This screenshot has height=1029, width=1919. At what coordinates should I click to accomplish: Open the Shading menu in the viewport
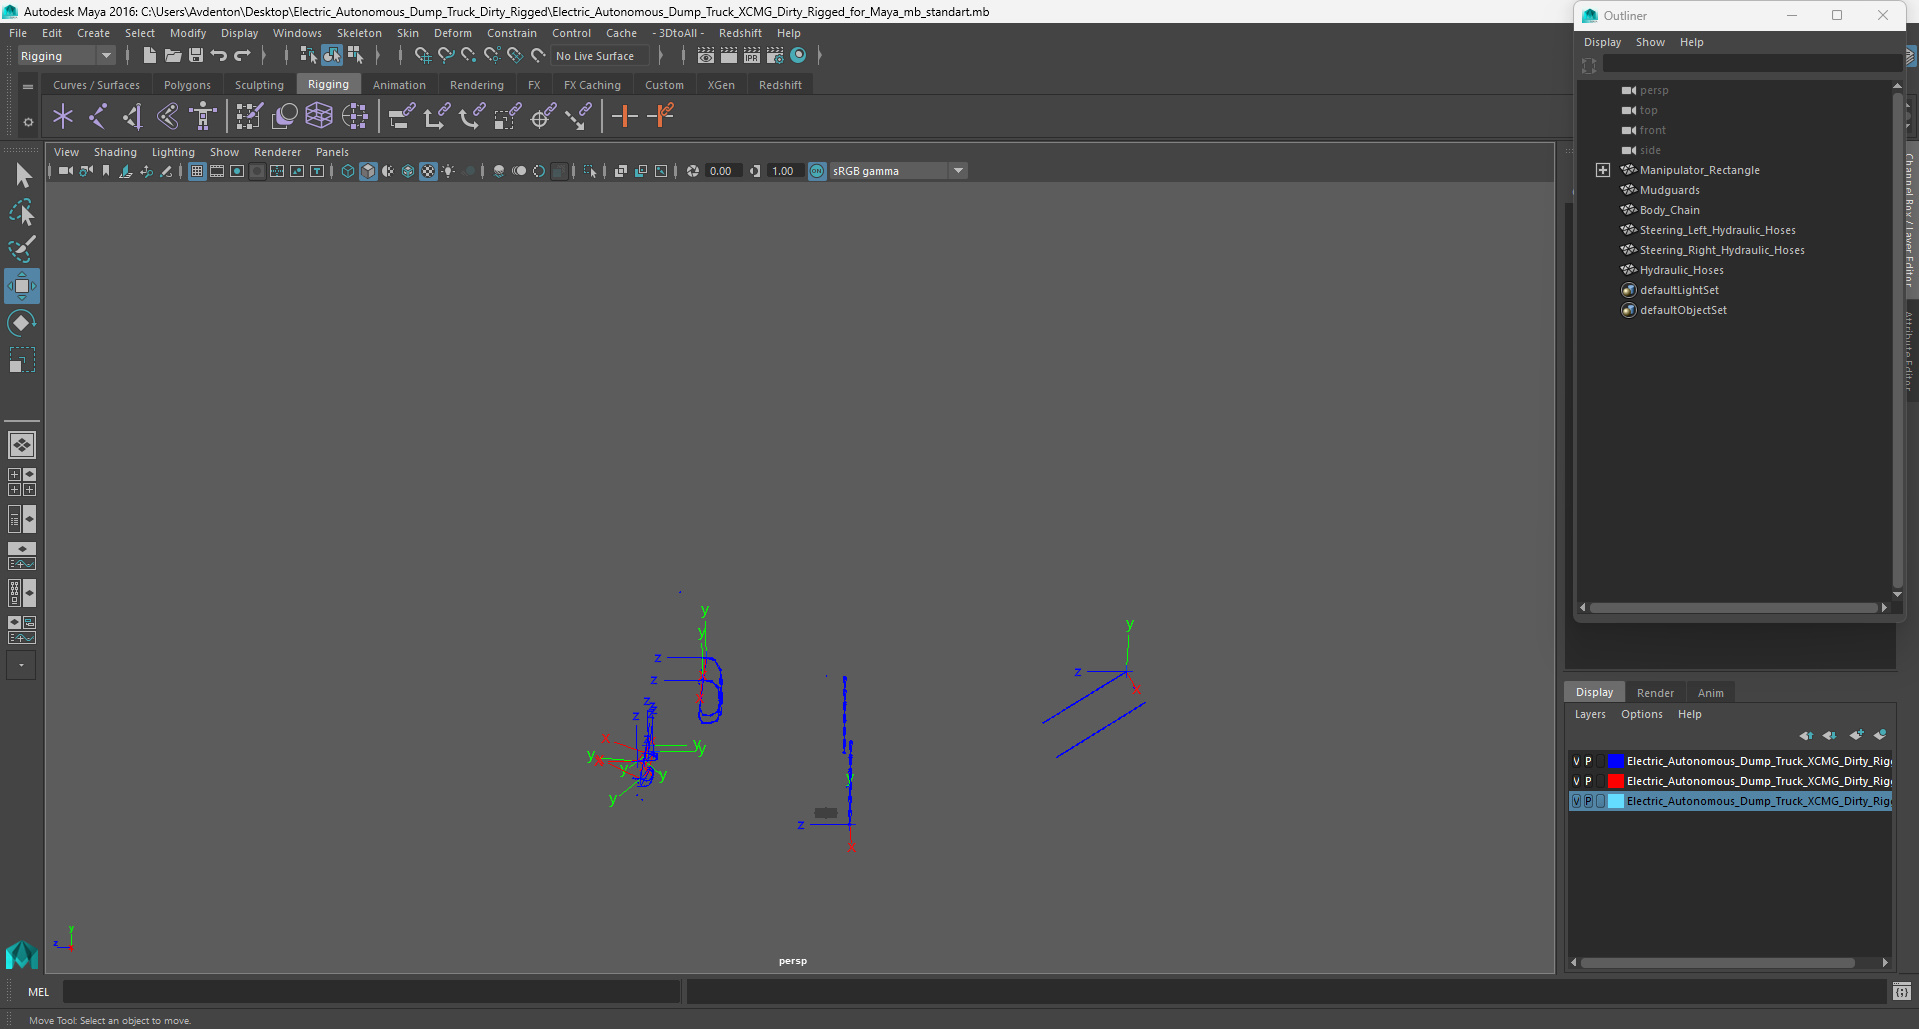click(x=115, y=152)
